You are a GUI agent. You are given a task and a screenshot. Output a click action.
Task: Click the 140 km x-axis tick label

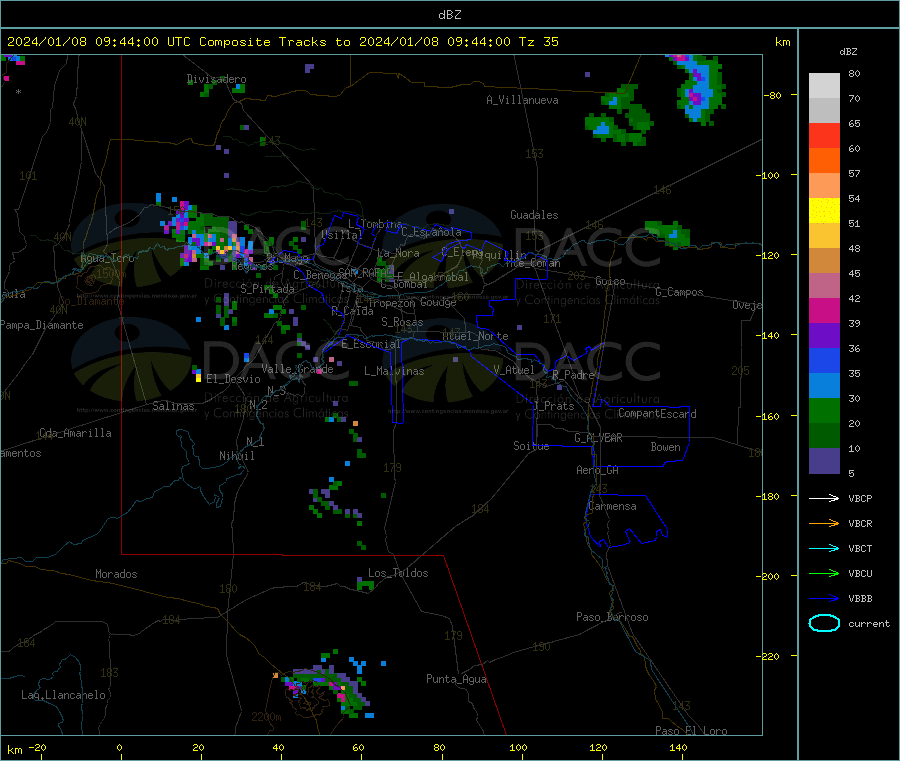pyautogui.click(x=678, y=747)
